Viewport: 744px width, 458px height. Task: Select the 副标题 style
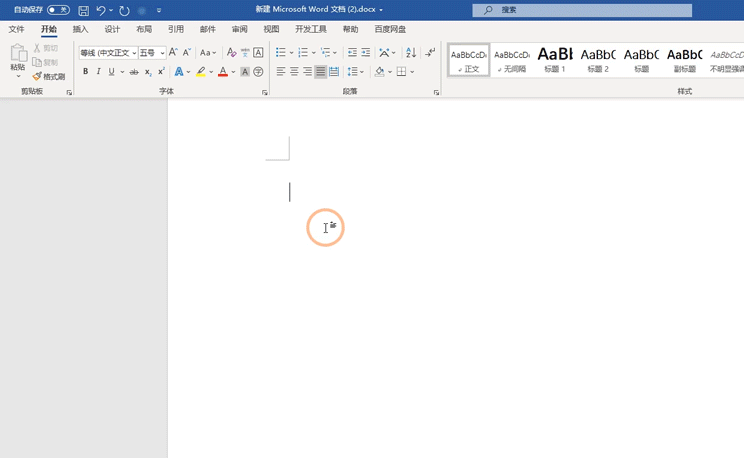click(684, 60)
